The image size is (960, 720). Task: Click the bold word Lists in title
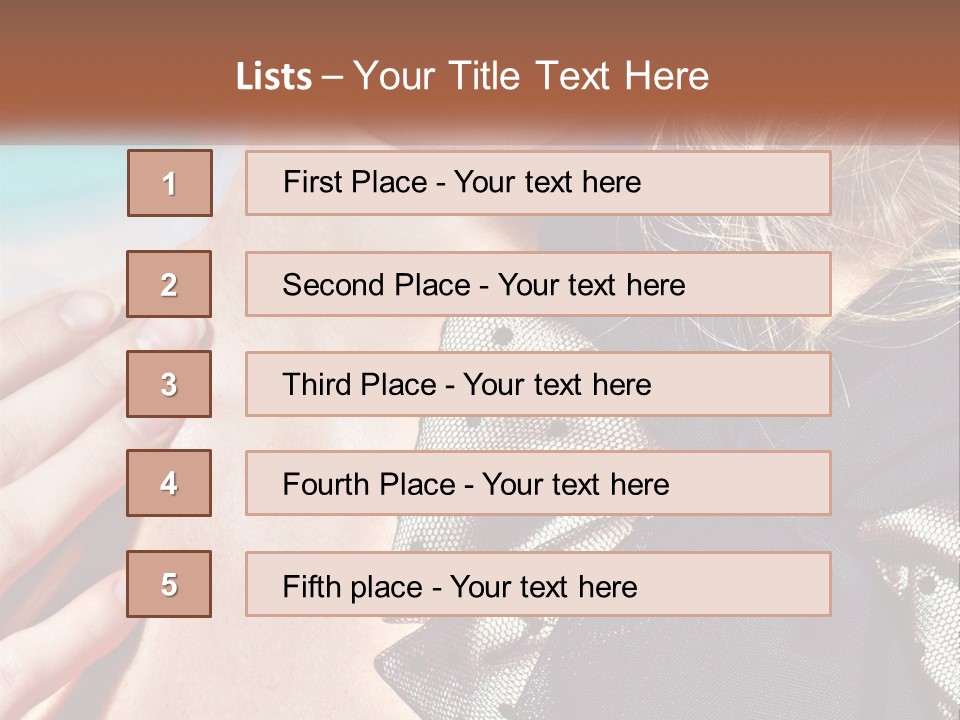[x=274, y=77]
